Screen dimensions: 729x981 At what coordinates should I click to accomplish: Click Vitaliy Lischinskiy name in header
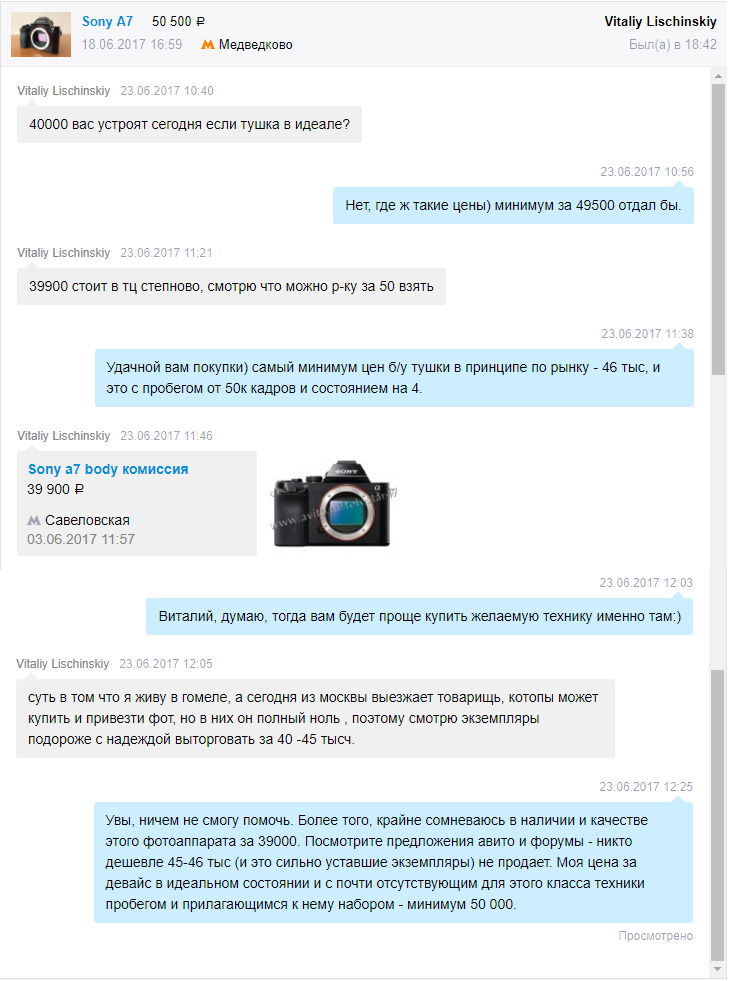tap(660, 21)
